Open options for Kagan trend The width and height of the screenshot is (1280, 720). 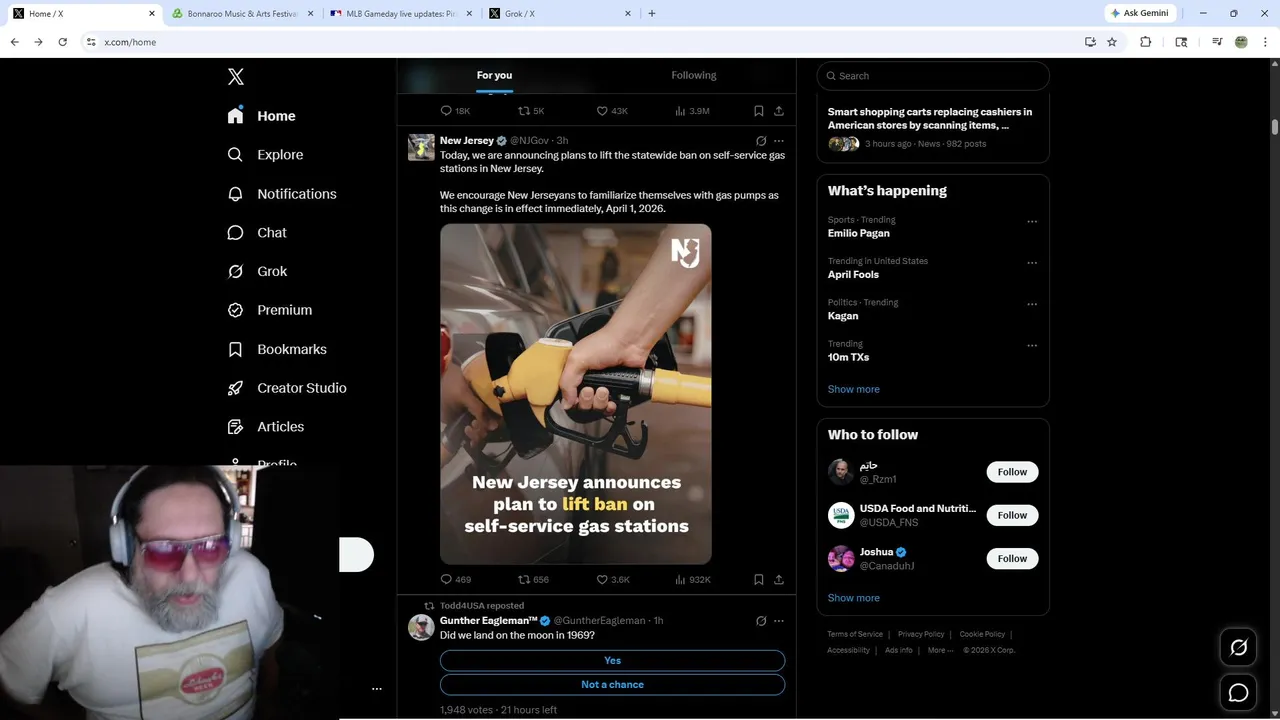point(1032,304)
